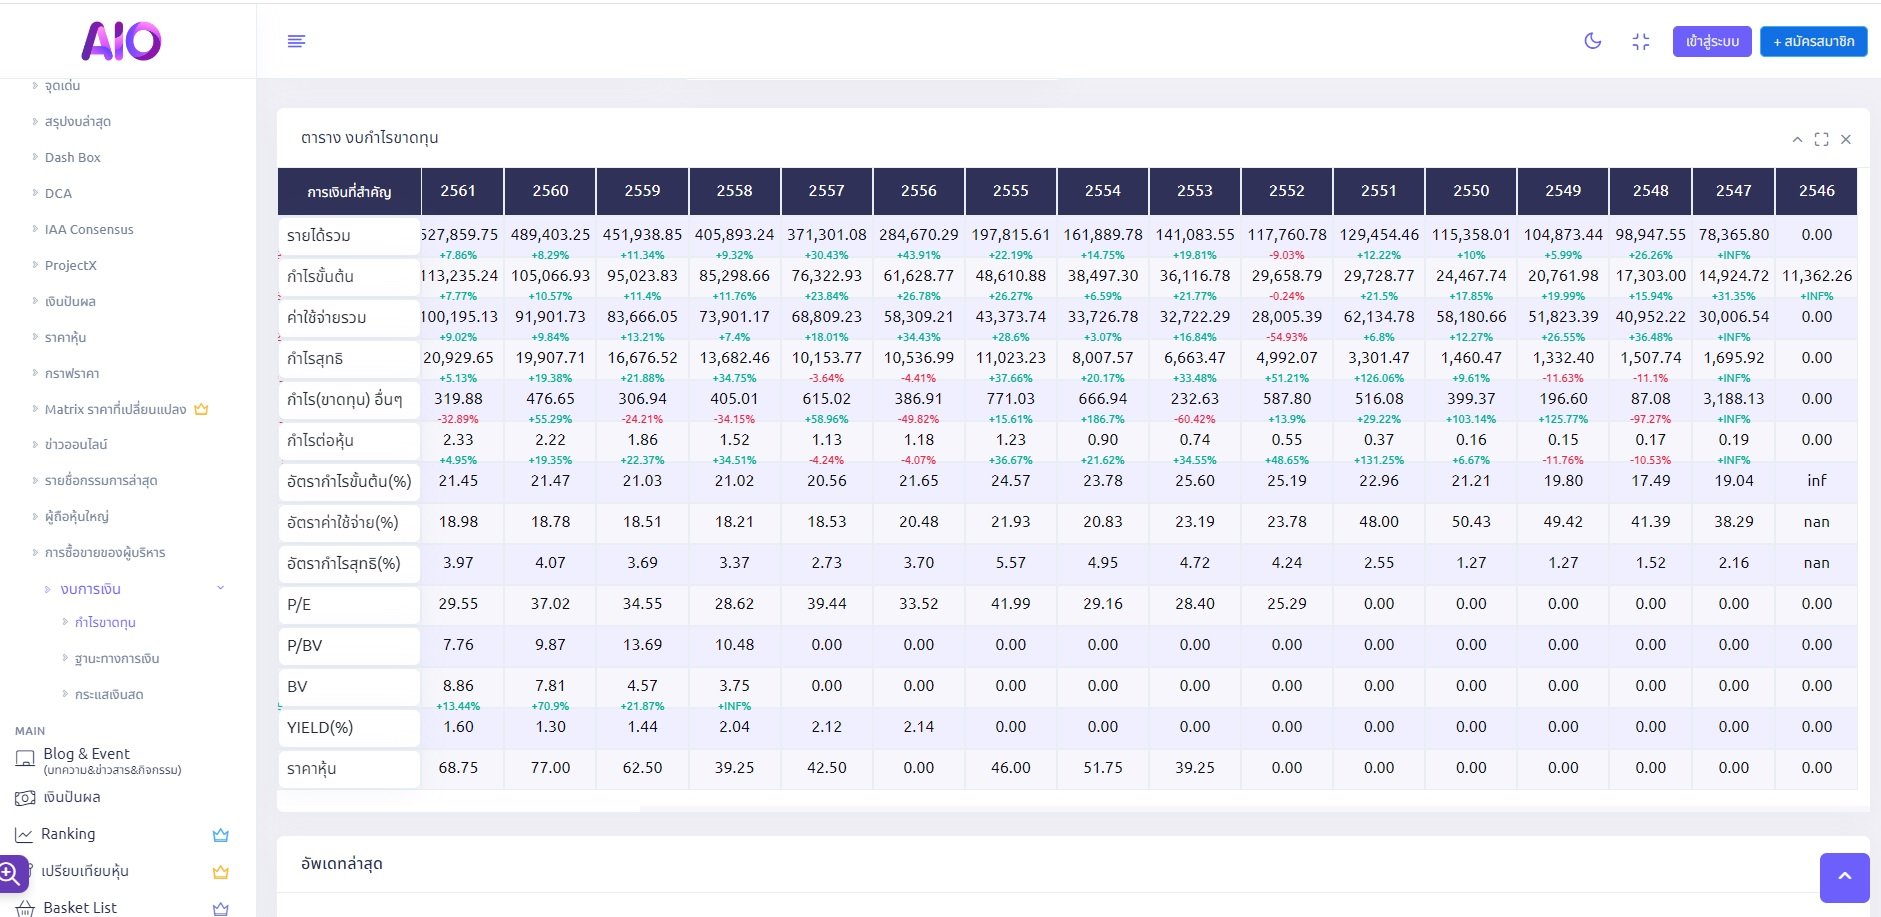This screenshot has height=917, width=1881.
Task: Open the ผู้ถือหุ้นใหญ่ sidebar item
Action: click(x=77, y=516)
